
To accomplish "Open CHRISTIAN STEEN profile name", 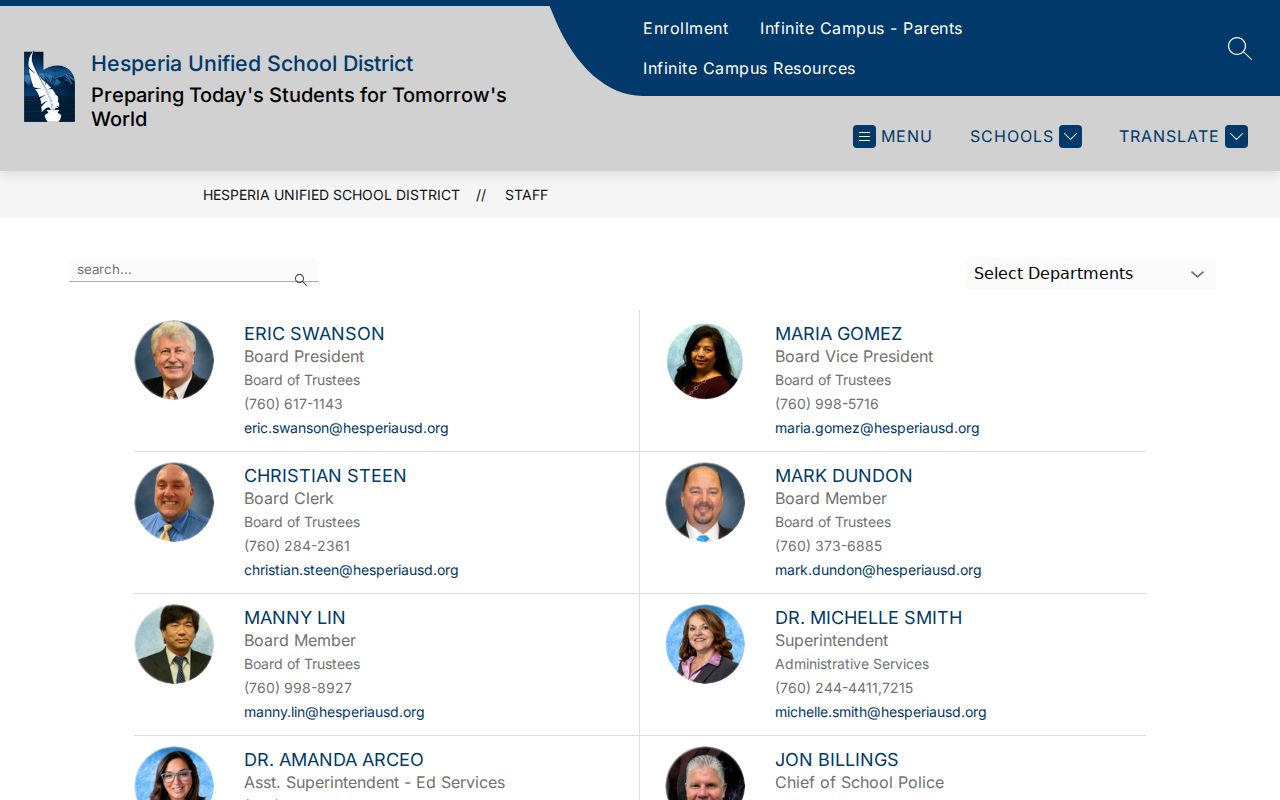I will point(325,476).
